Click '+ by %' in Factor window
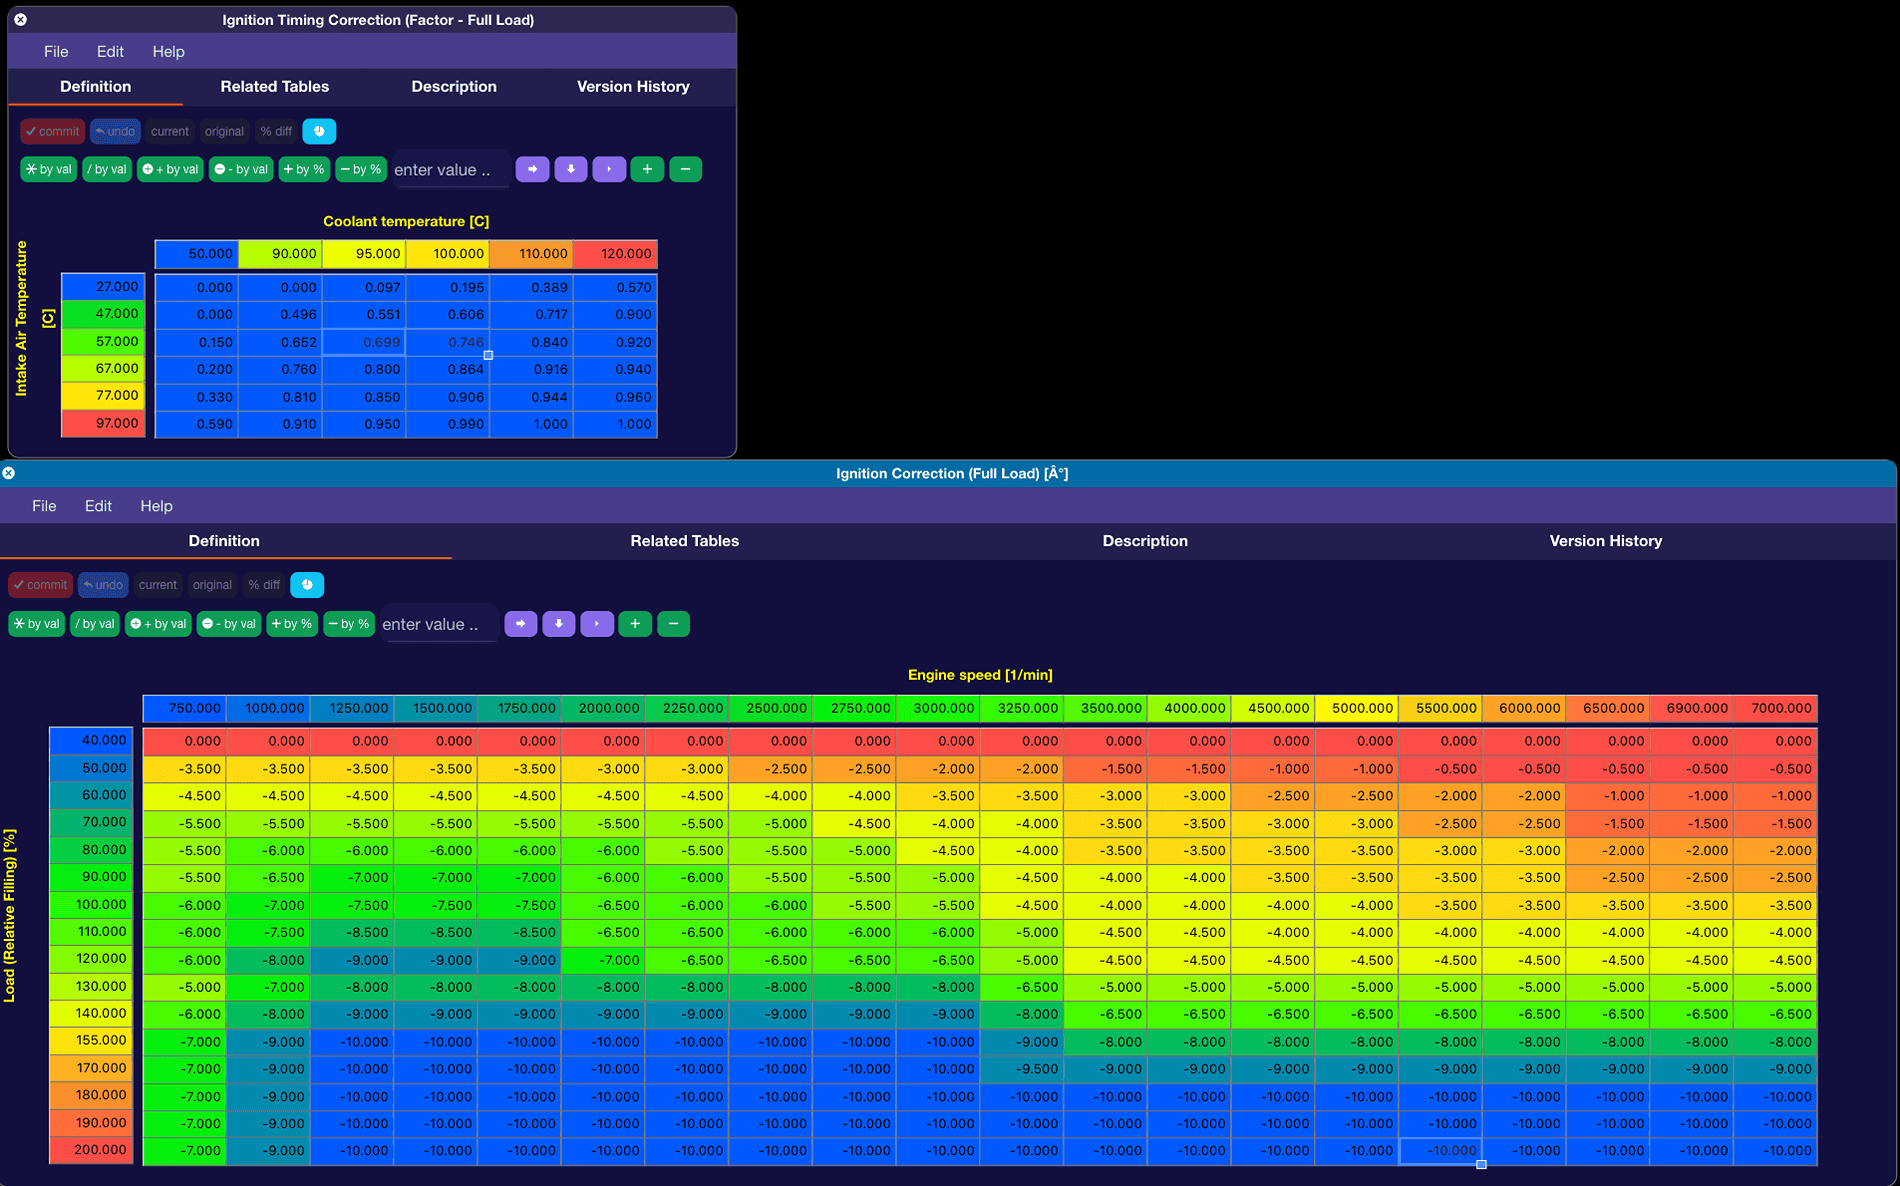Viewport: 1900px width, 1186px height. click(304, 169)
